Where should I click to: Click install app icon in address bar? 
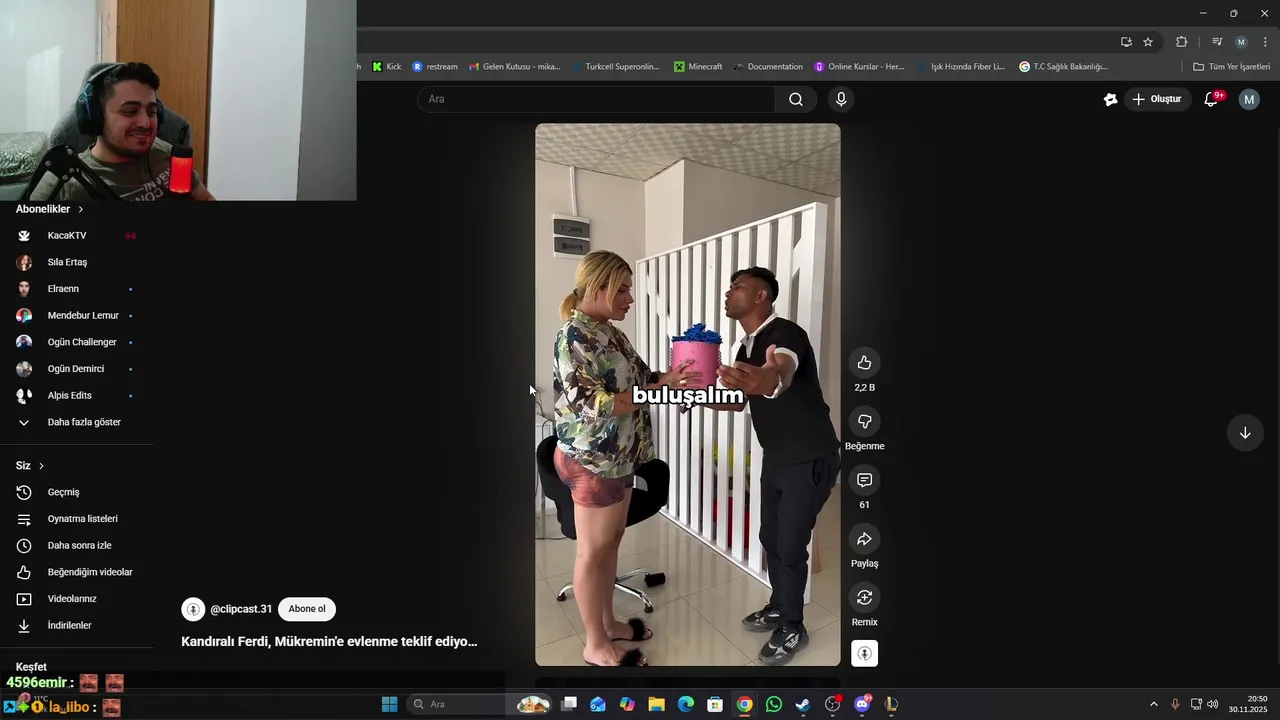coord(1126,42)
